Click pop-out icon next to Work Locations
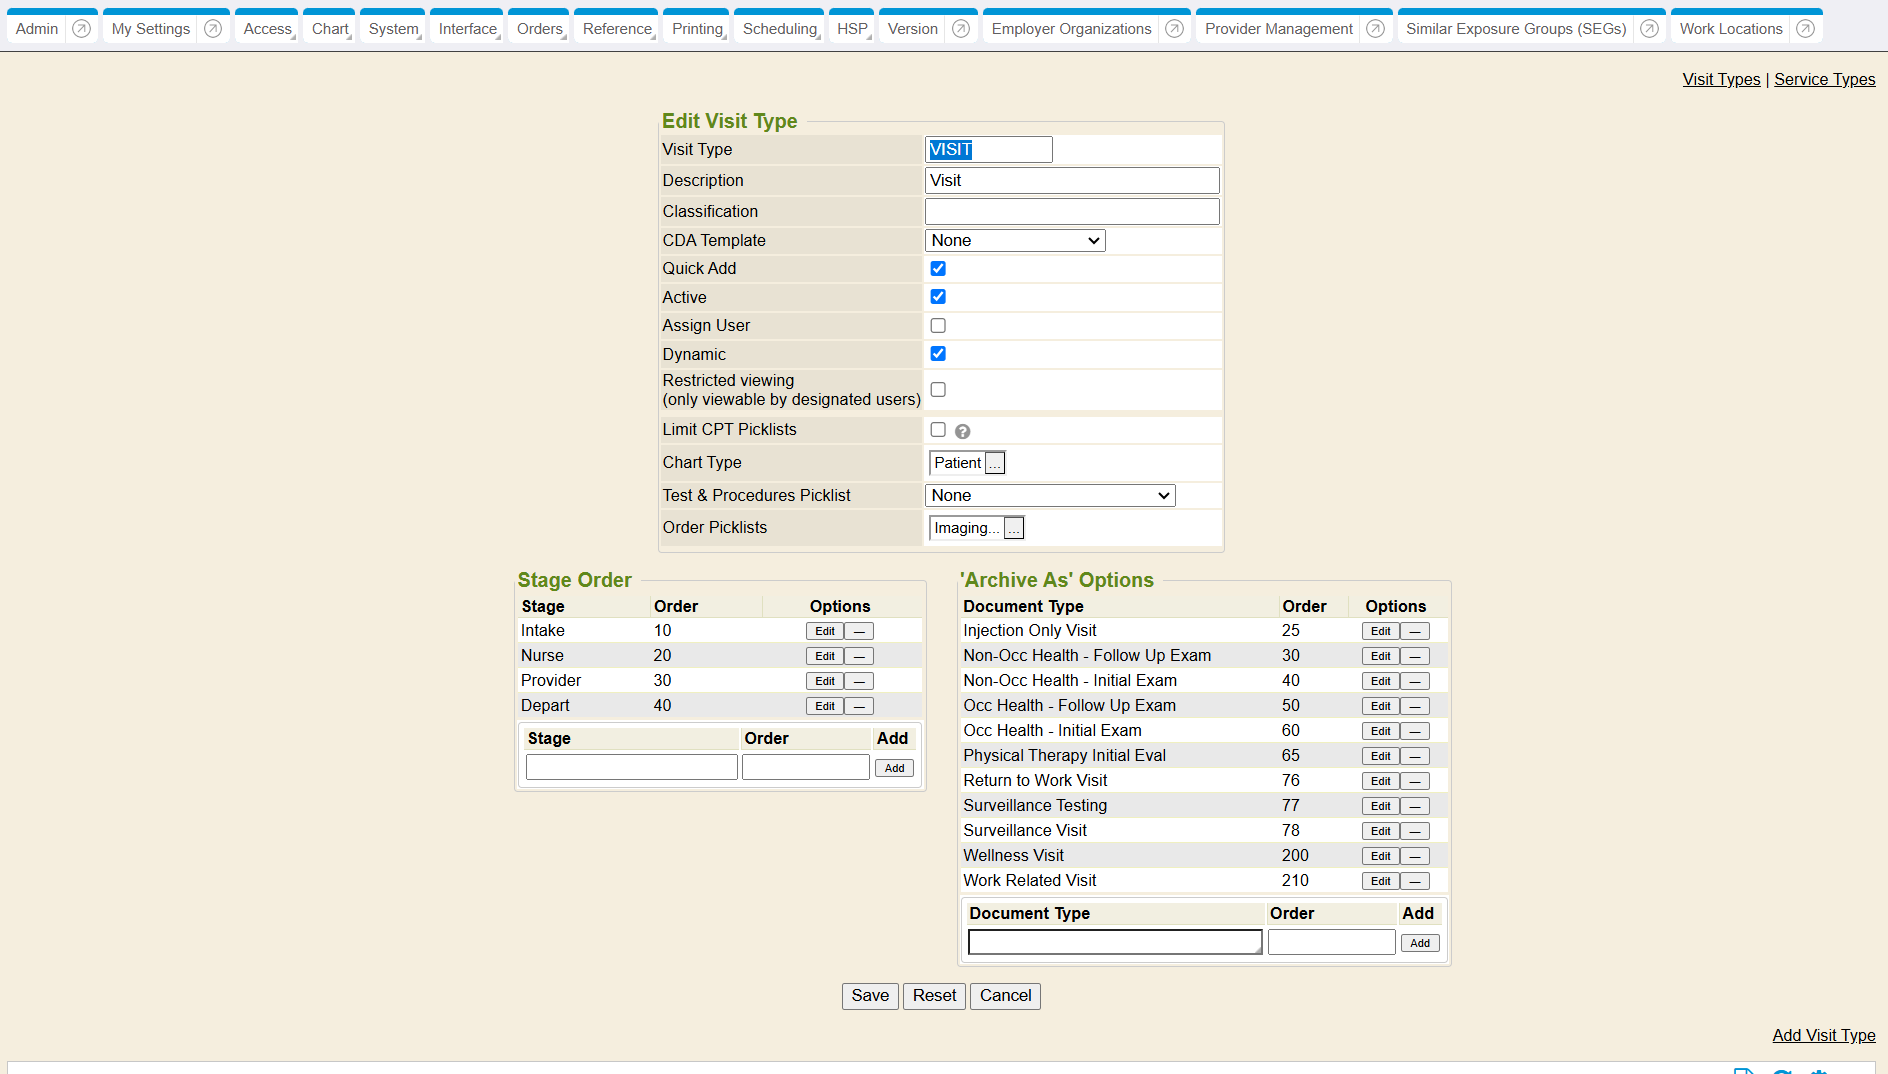 [1805, 29]
